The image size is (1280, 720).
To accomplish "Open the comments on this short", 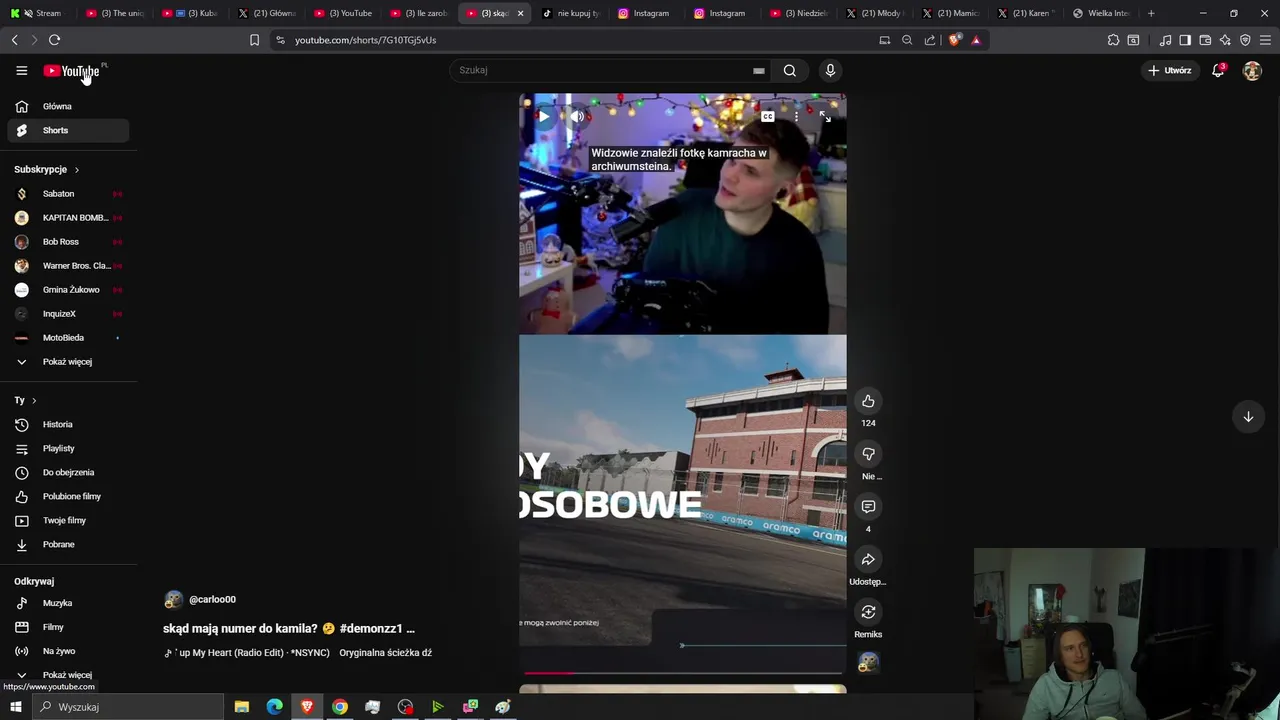I will 868,507.
